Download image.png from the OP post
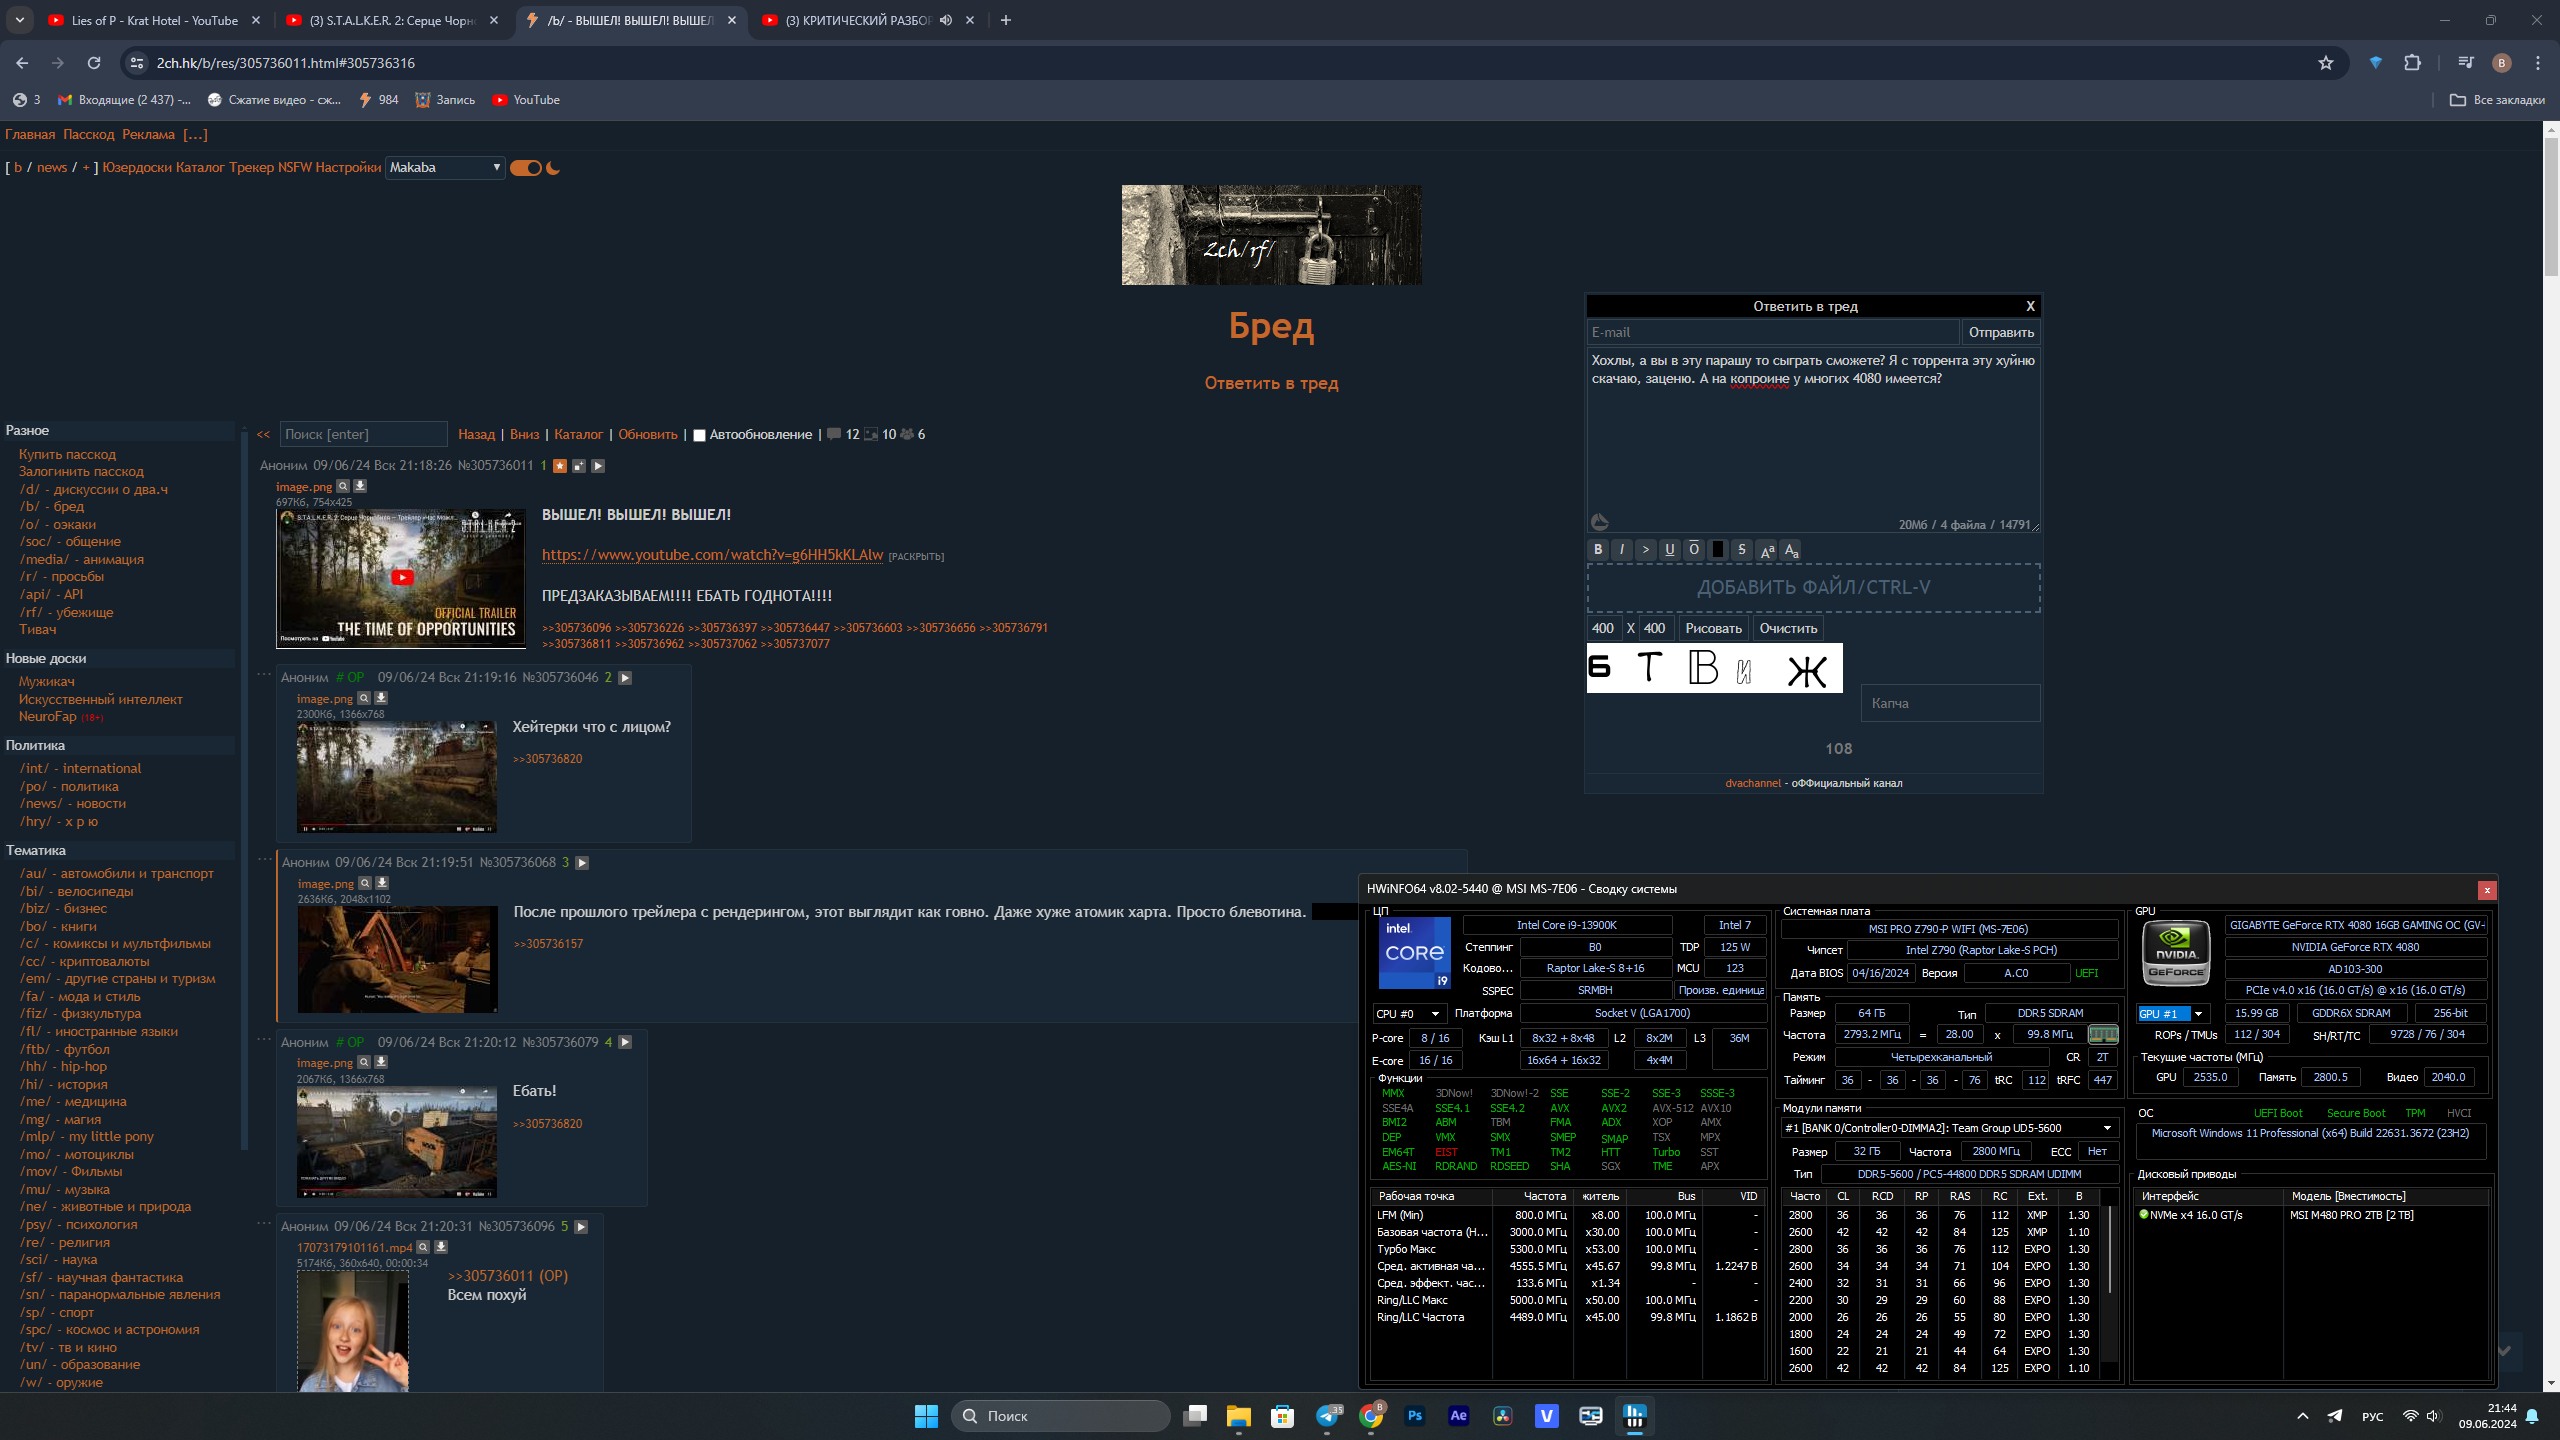Screen dimensions: 2560x1440 tap(360, 486)
